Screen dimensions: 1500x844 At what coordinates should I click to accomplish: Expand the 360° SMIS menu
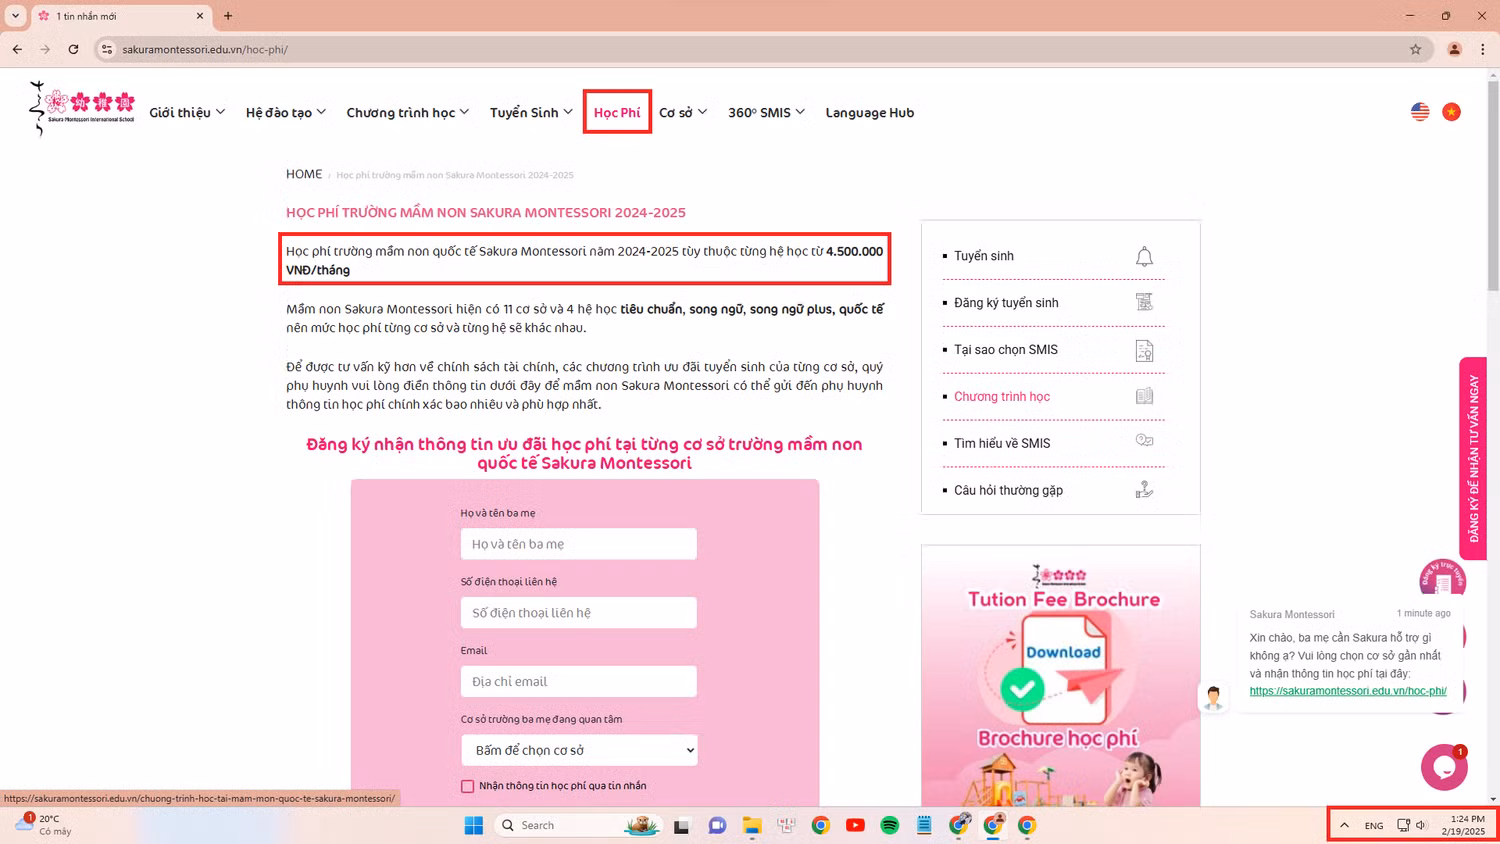tap(766, 112)
